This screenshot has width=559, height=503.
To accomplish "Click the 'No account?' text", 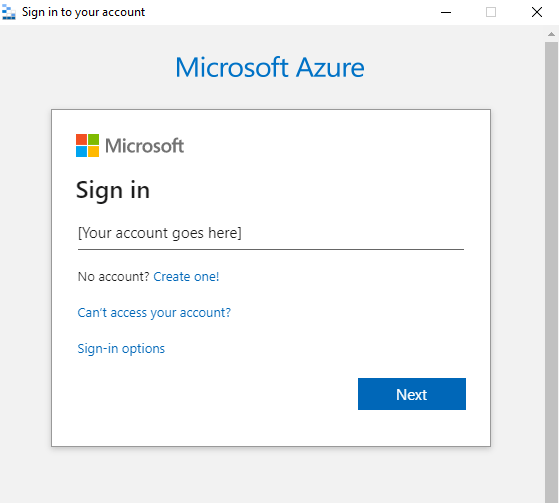I will point(113,277).
